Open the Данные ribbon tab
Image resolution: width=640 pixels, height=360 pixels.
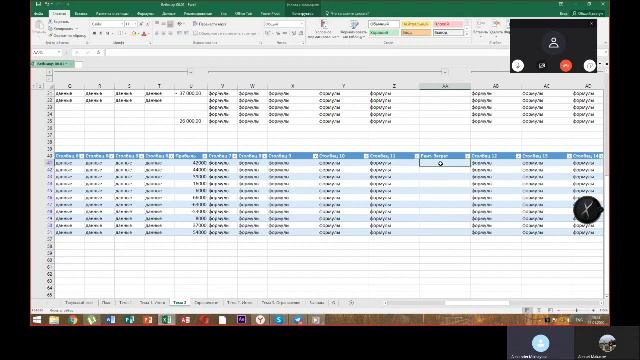point(169,13)
